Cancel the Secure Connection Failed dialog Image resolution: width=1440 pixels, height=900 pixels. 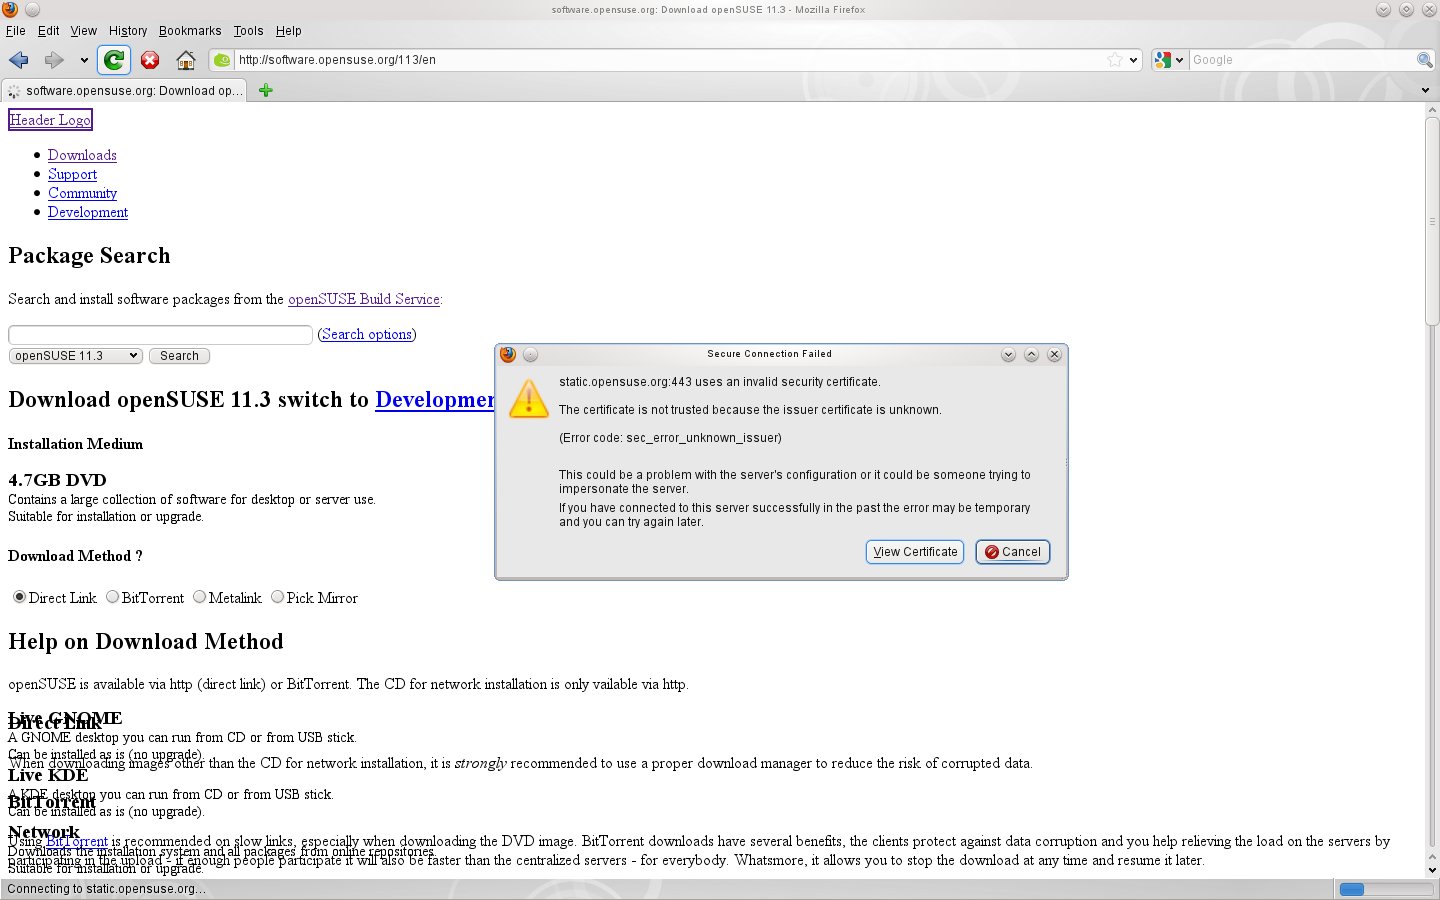coord(1013,552)
